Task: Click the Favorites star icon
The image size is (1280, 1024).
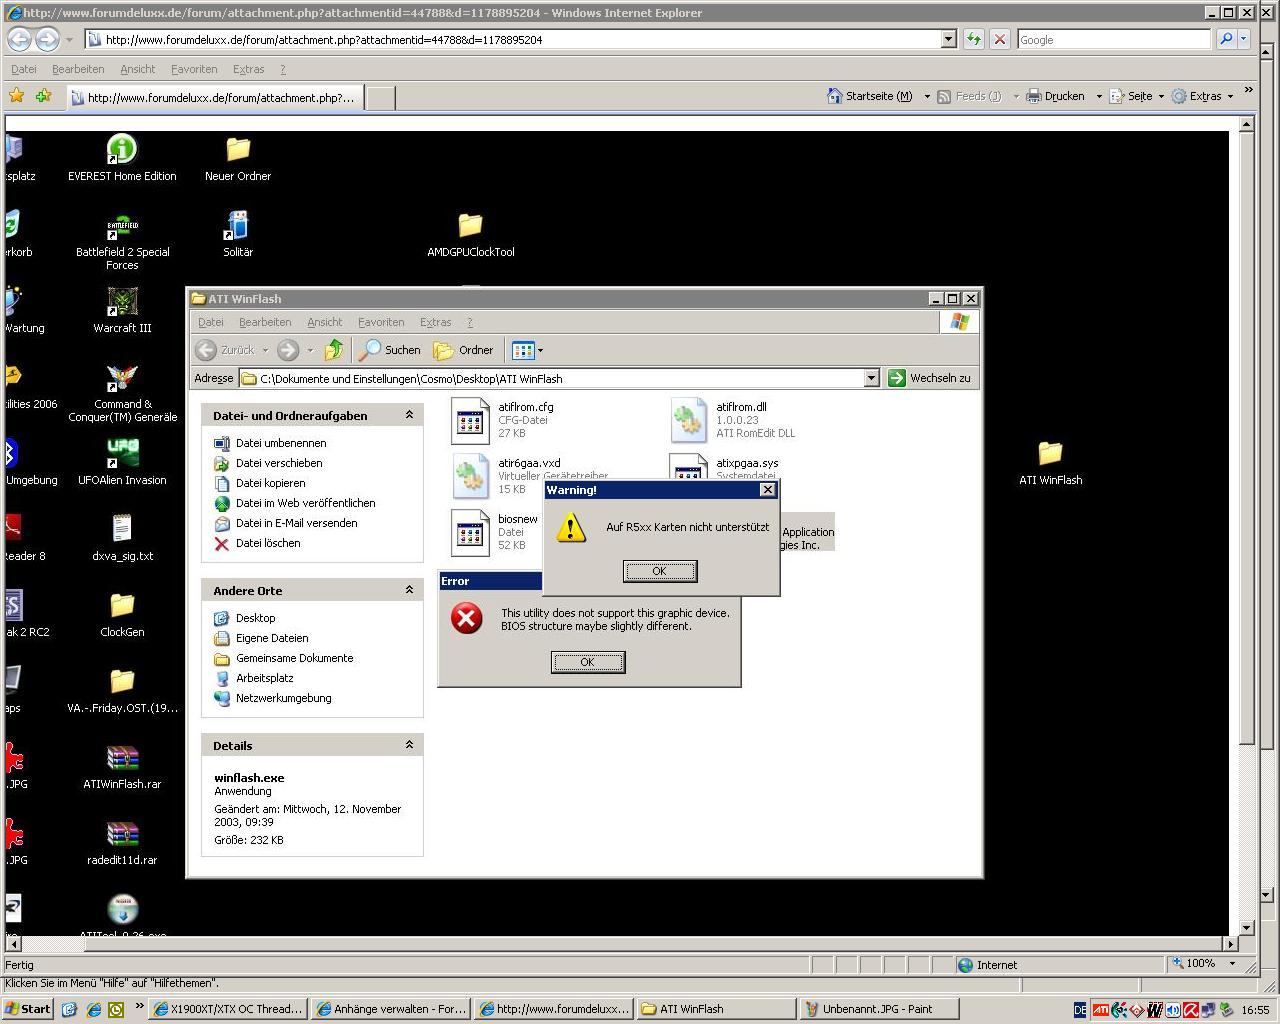Action: click(x=17, y=96)
